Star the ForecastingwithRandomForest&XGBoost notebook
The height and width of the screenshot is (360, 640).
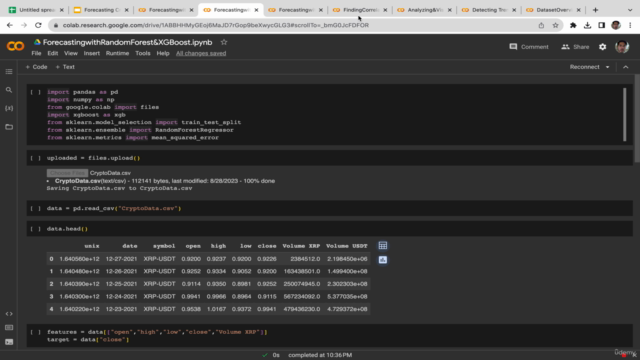click(224, 42)
